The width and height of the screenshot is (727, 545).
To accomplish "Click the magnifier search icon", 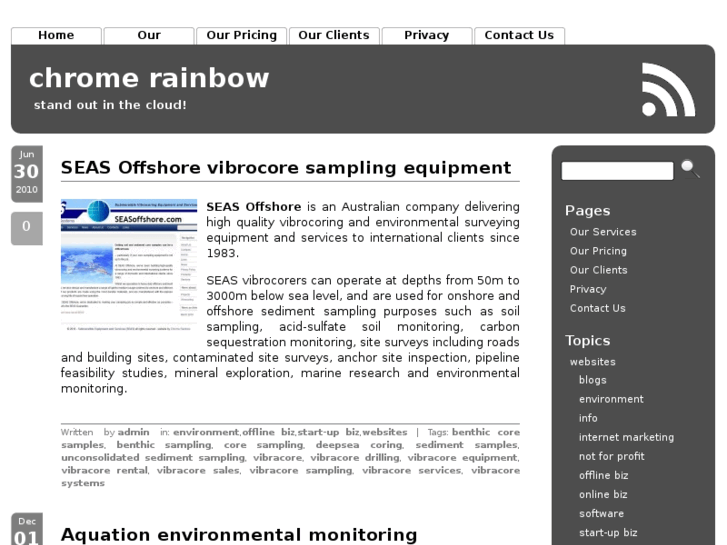I will tap(690, 168).
